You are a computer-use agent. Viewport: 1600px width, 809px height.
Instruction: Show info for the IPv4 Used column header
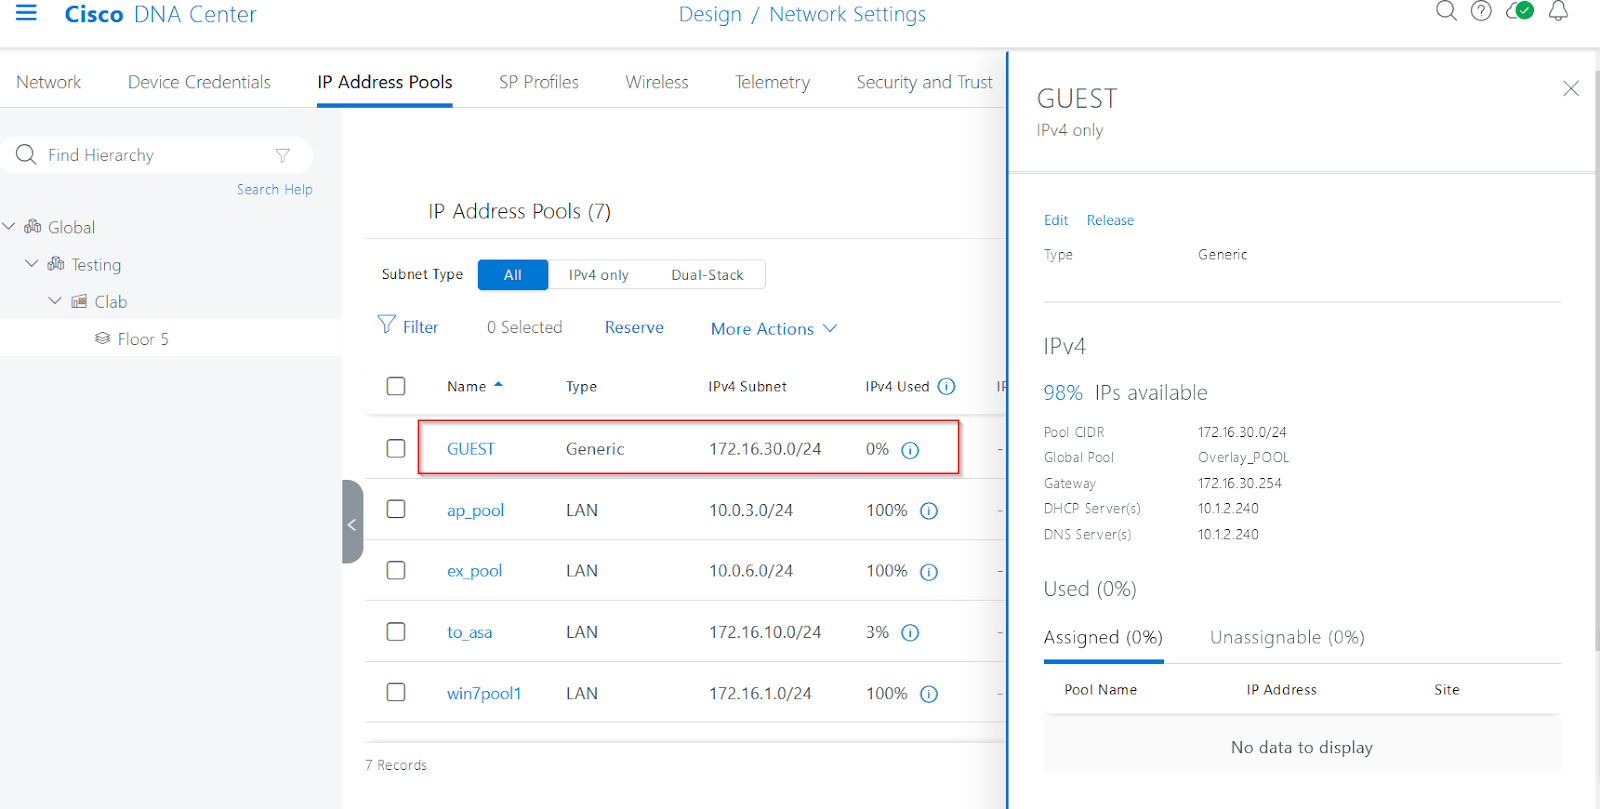tap(946, 386)
